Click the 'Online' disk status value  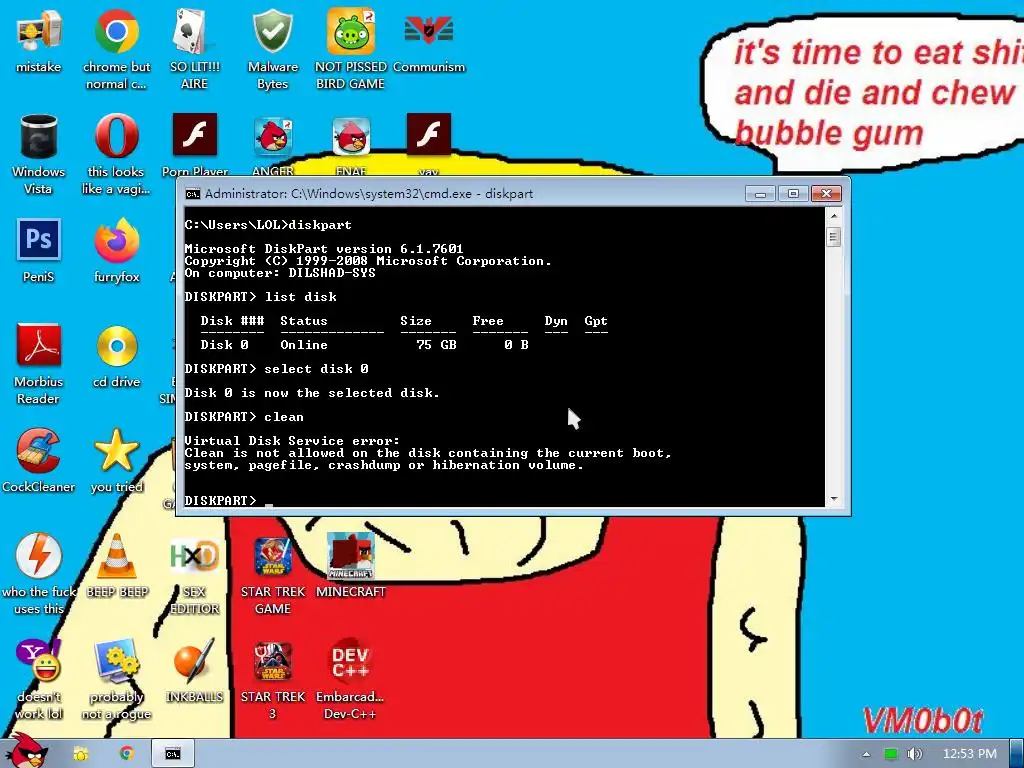[x=304, y=345]
